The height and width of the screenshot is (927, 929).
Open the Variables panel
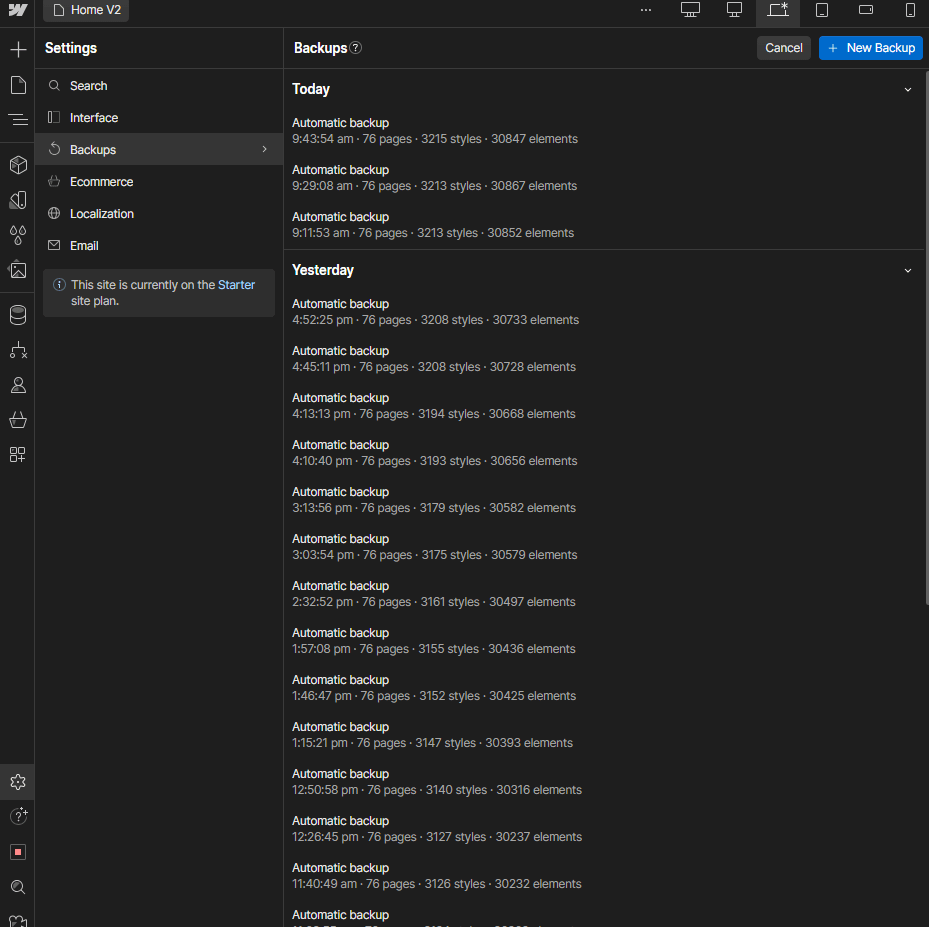coord(17,235)
